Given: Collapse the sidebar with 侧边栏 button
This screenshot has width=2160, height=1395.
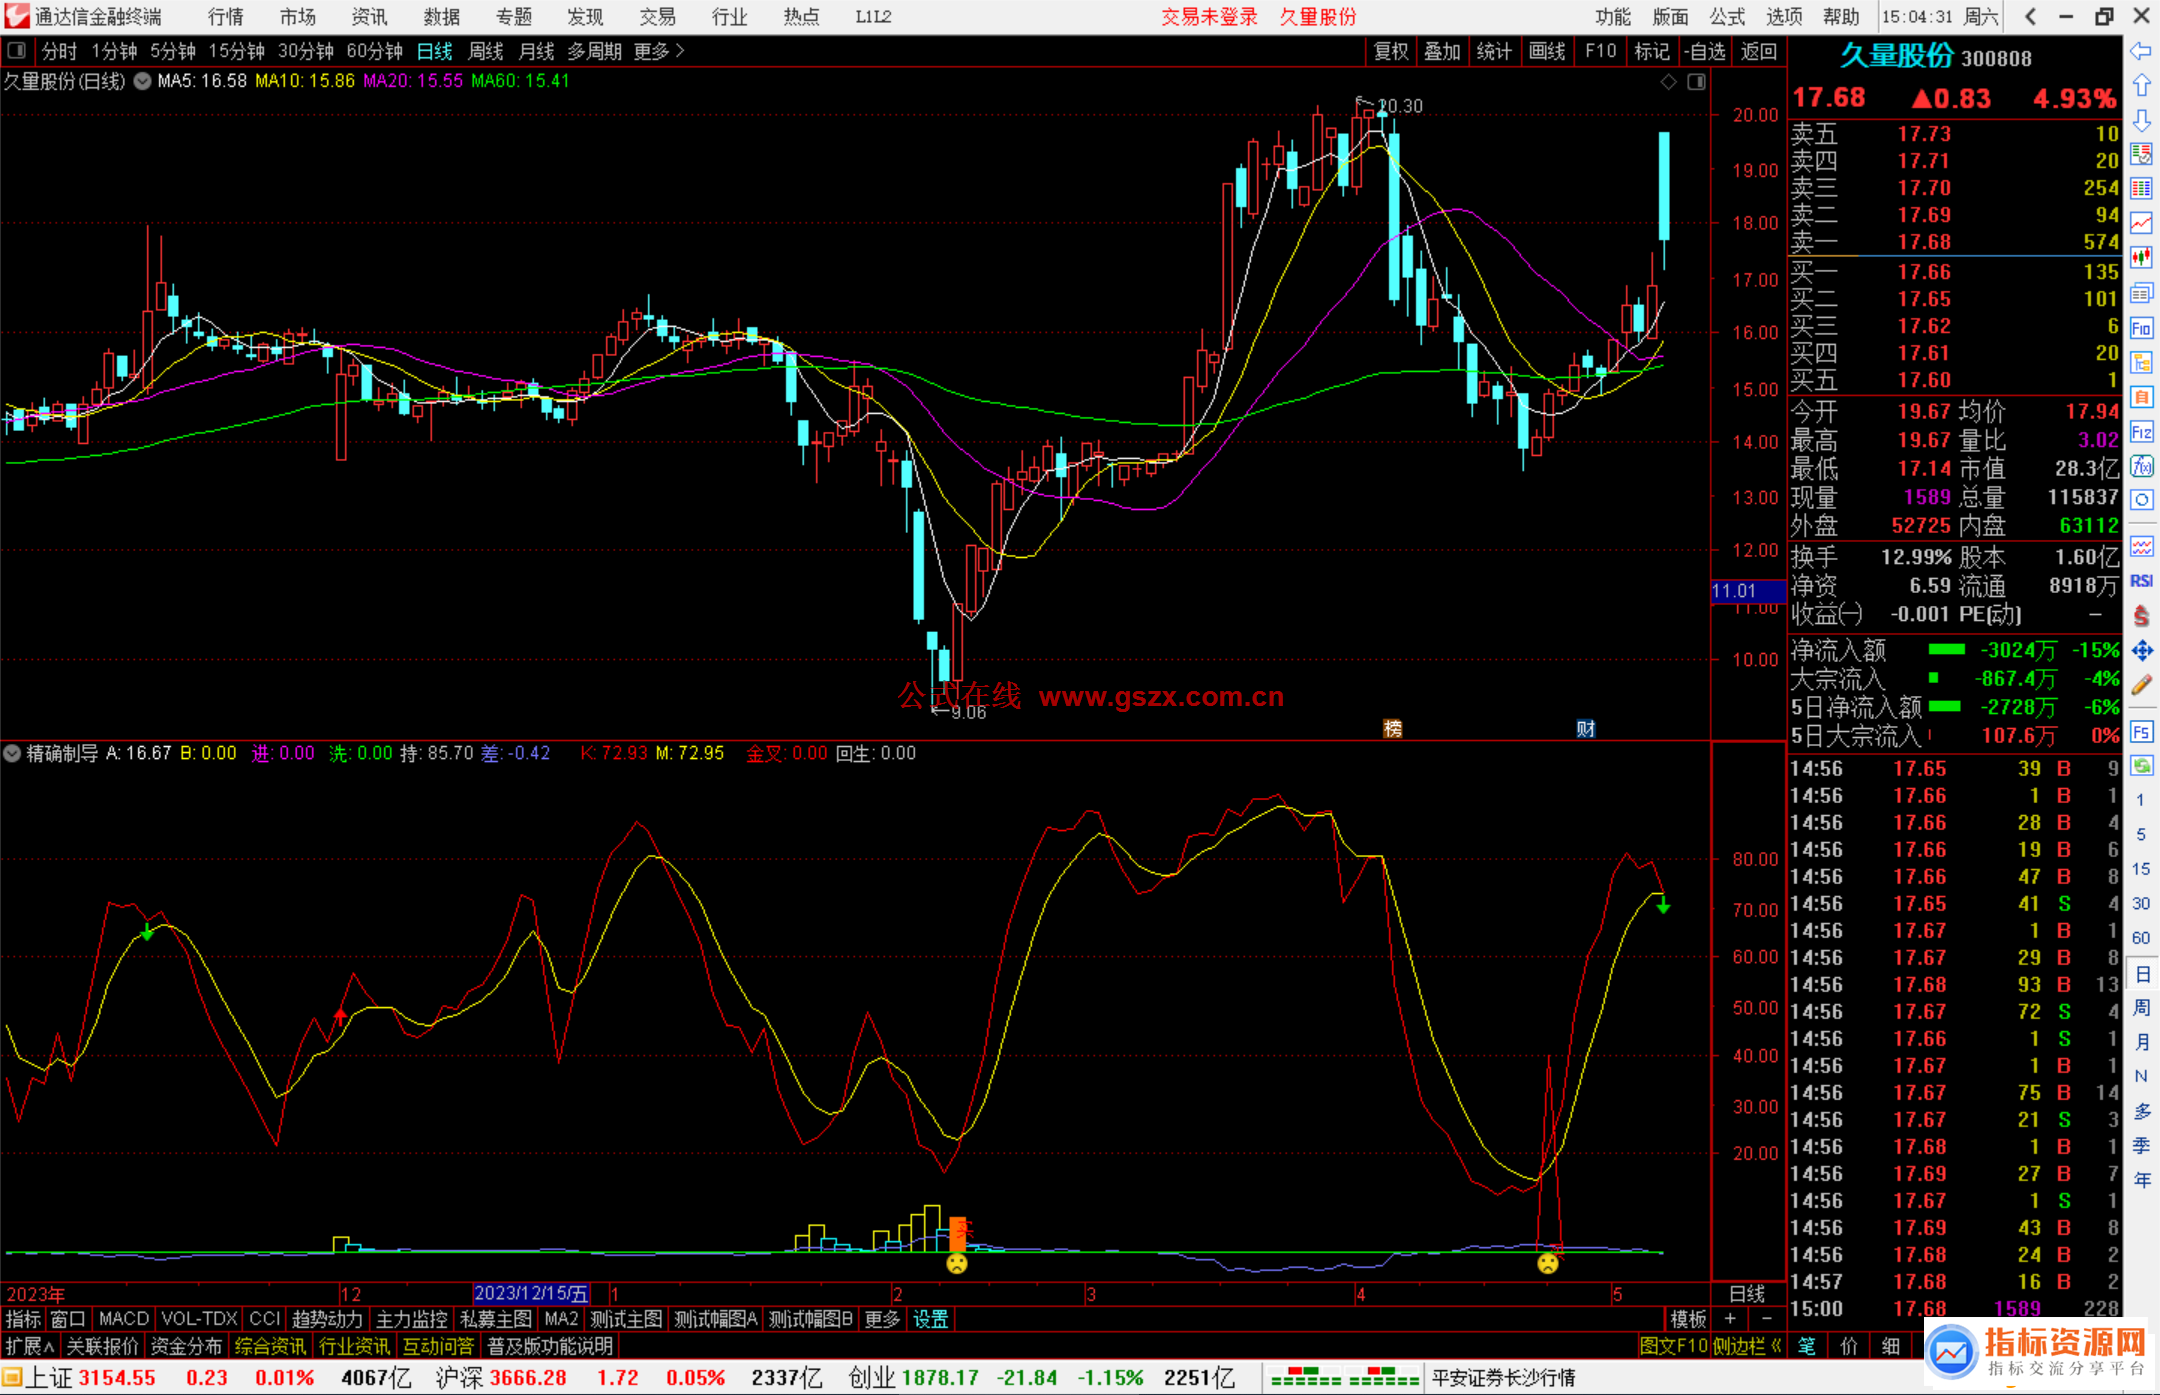Looking at the screenshot, I should [1747, 1346].
